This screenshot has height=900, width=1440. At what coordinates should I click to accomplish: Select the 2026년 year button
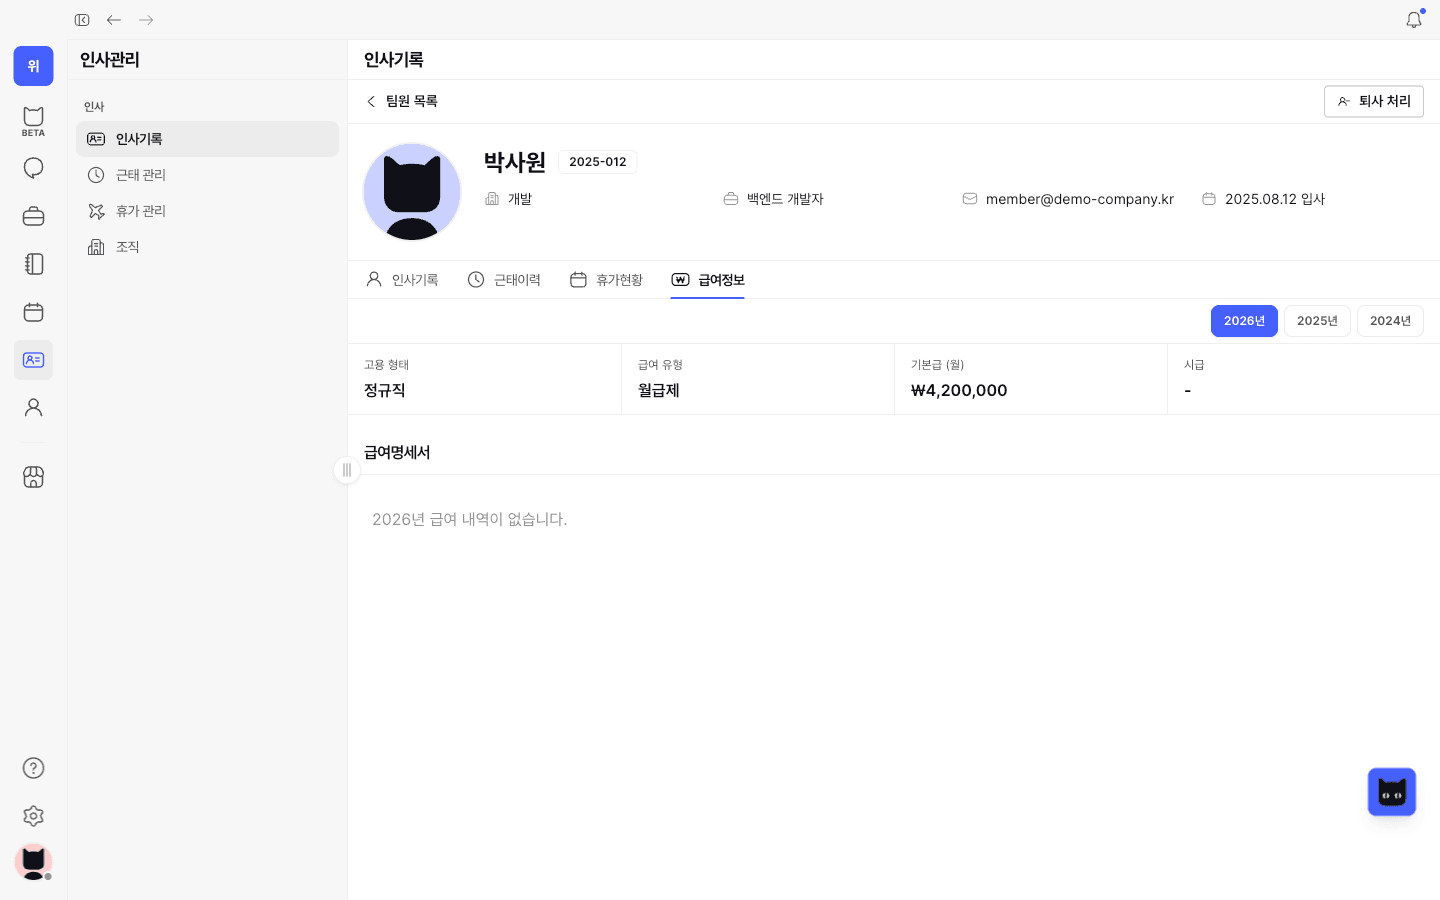(x=1244, y=321)
